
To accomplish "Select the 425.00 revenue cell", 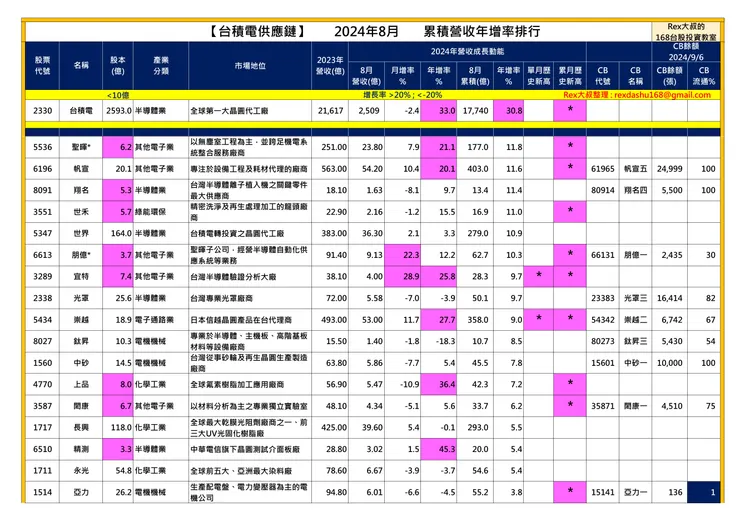I will 330,428.
